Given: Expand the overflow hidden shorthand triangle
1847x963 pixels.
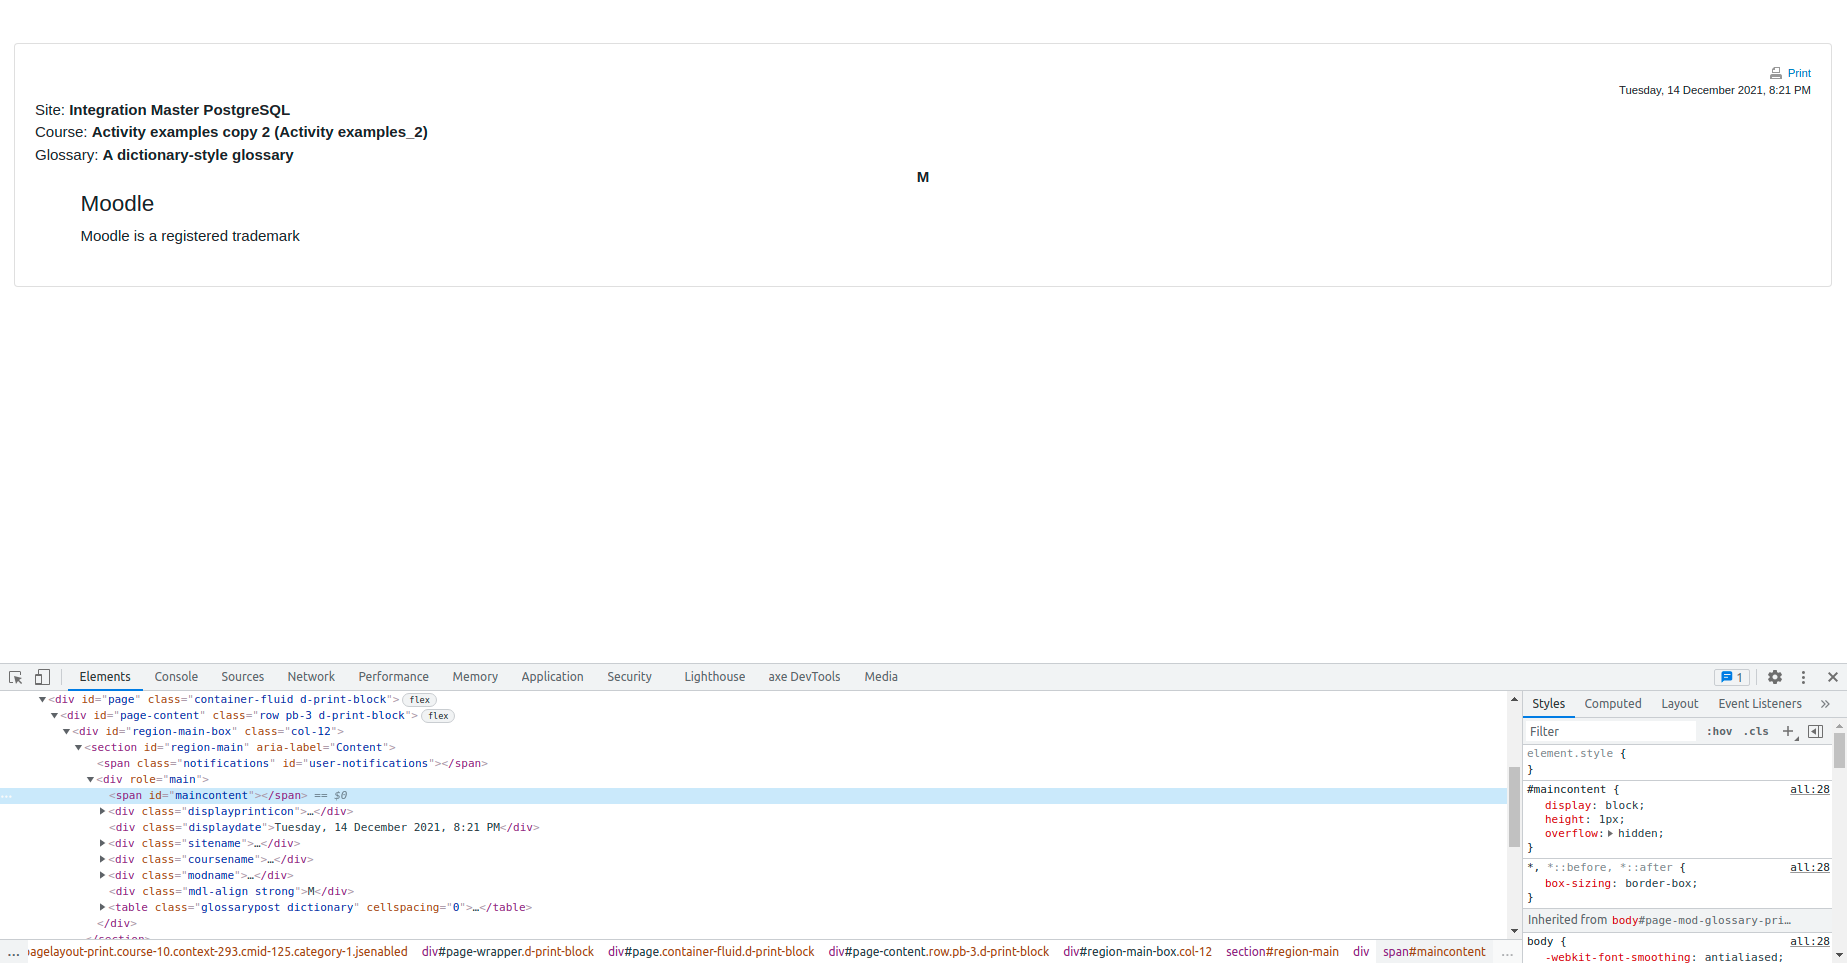Looking at the screenshot, I should (x=1610, y=834).
